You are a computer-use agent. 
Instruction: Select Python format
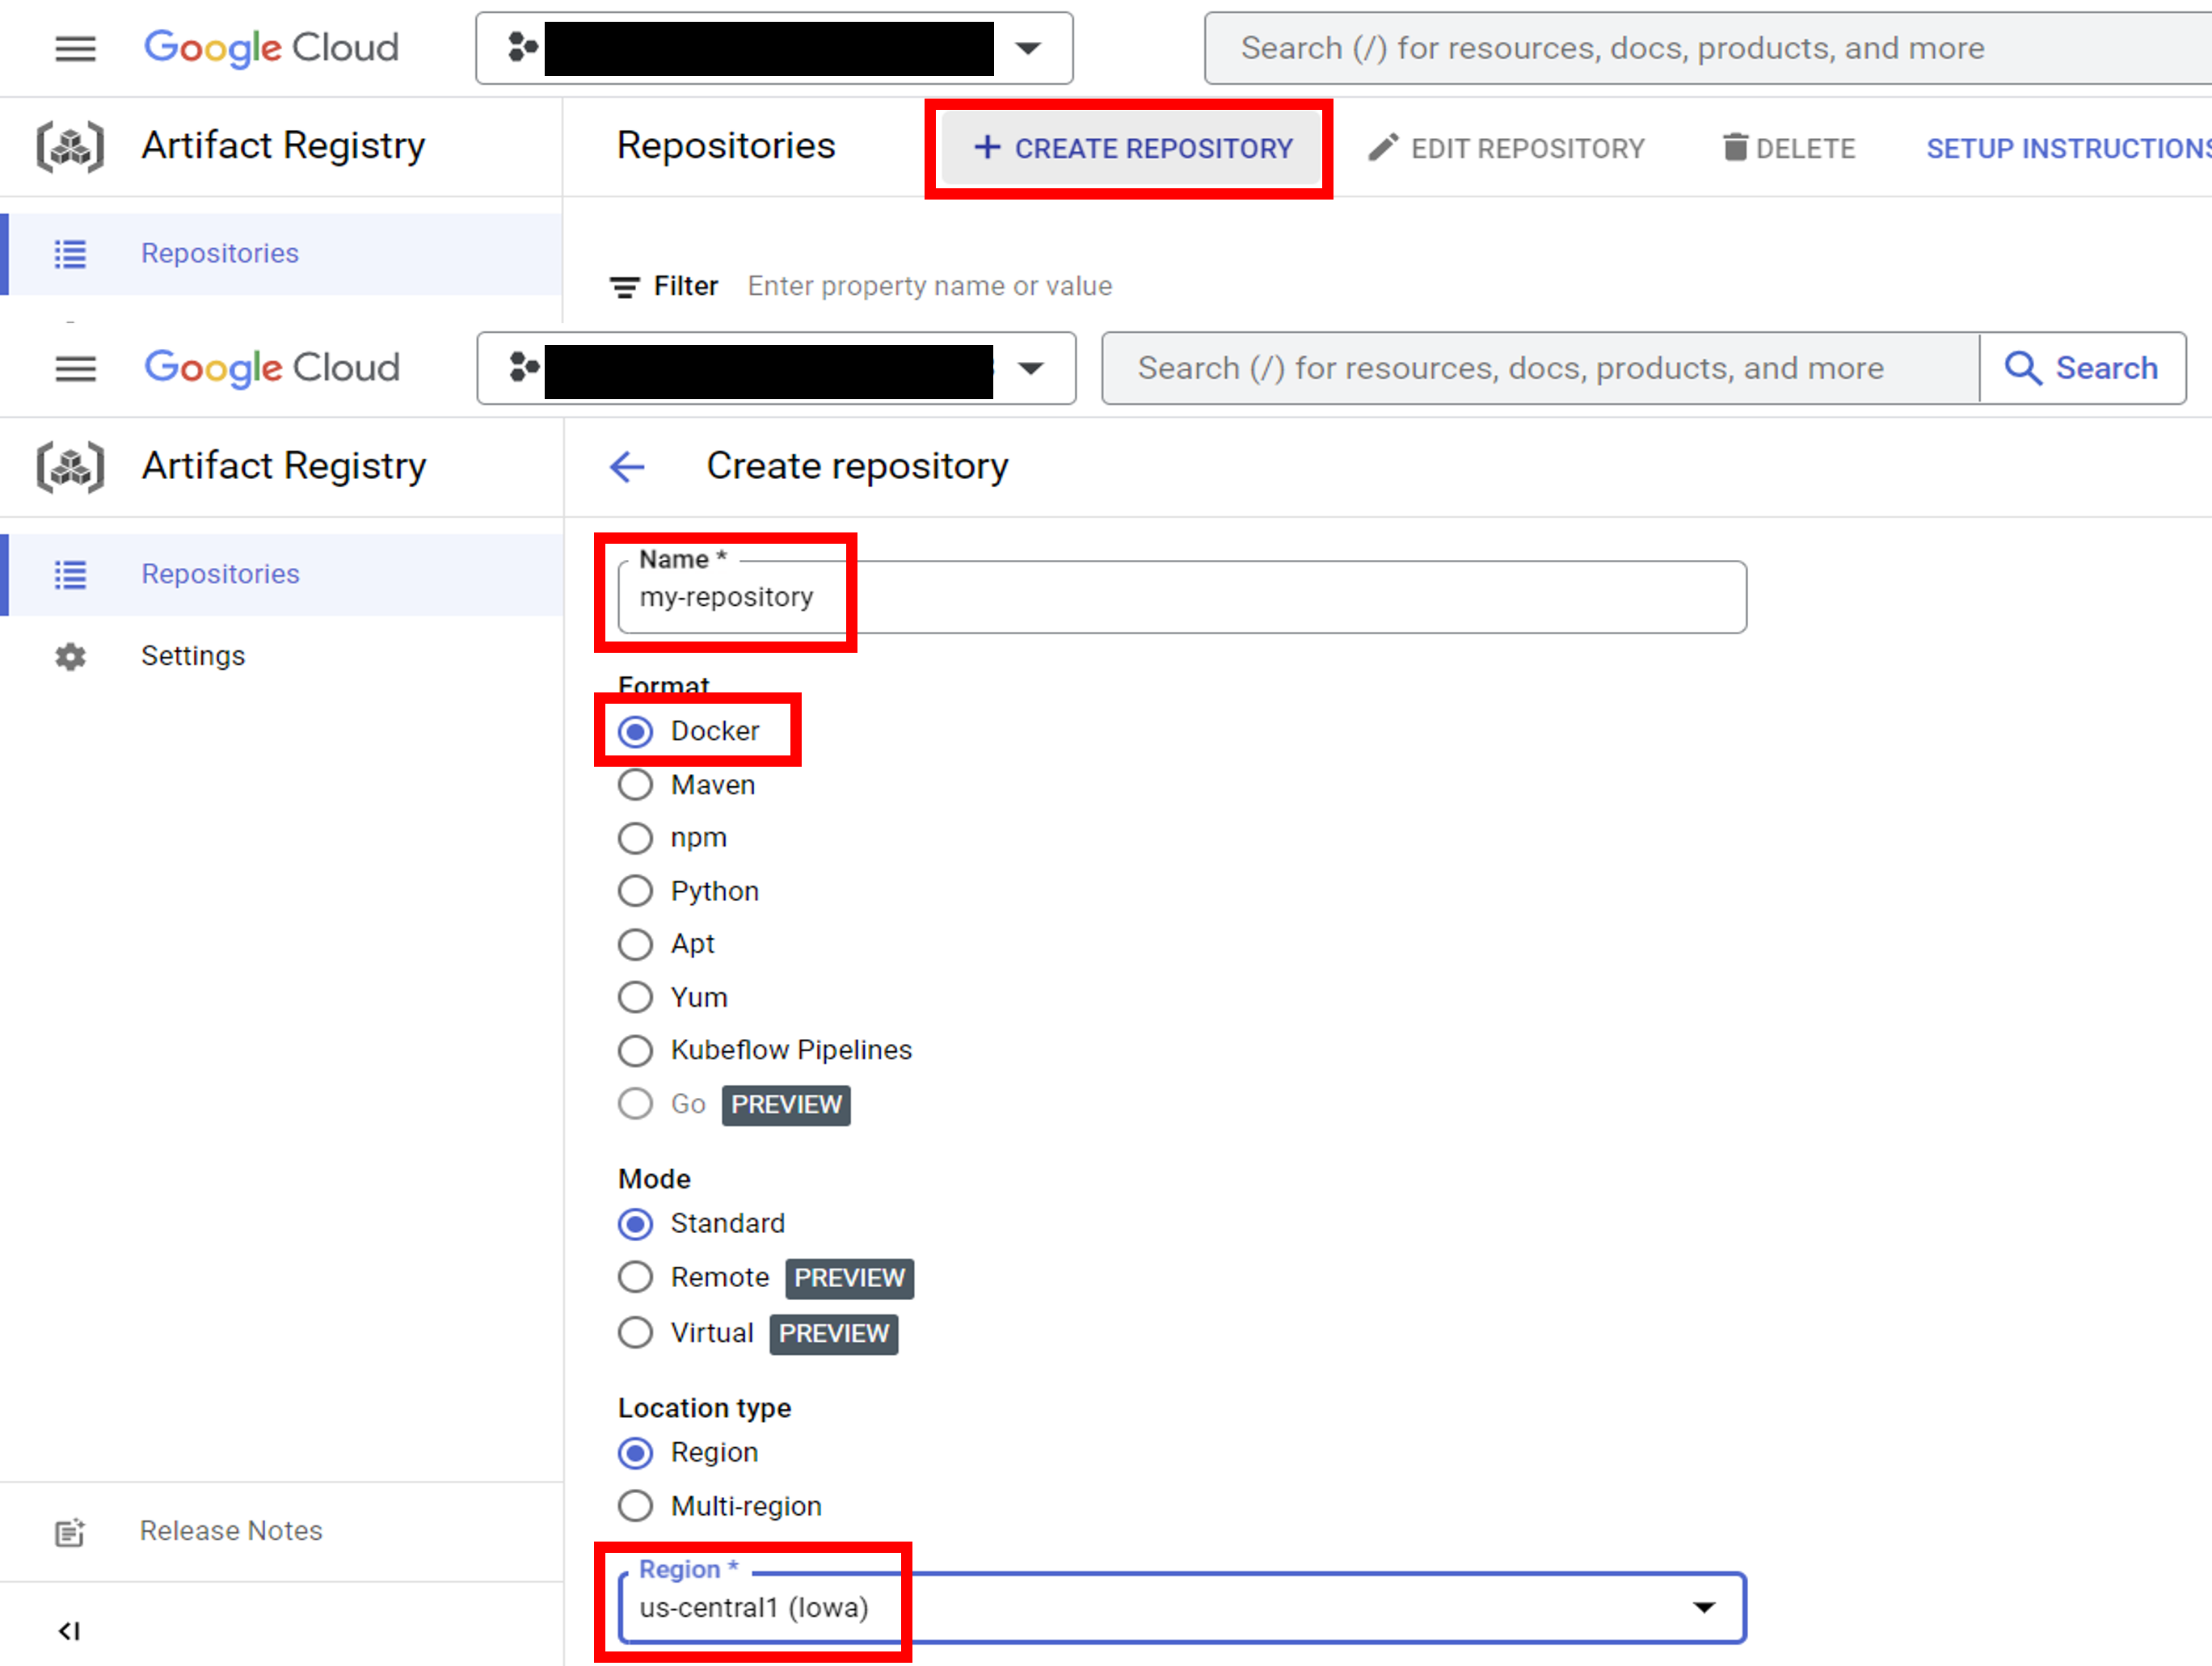pyautogui.click(x=635, y=891)
